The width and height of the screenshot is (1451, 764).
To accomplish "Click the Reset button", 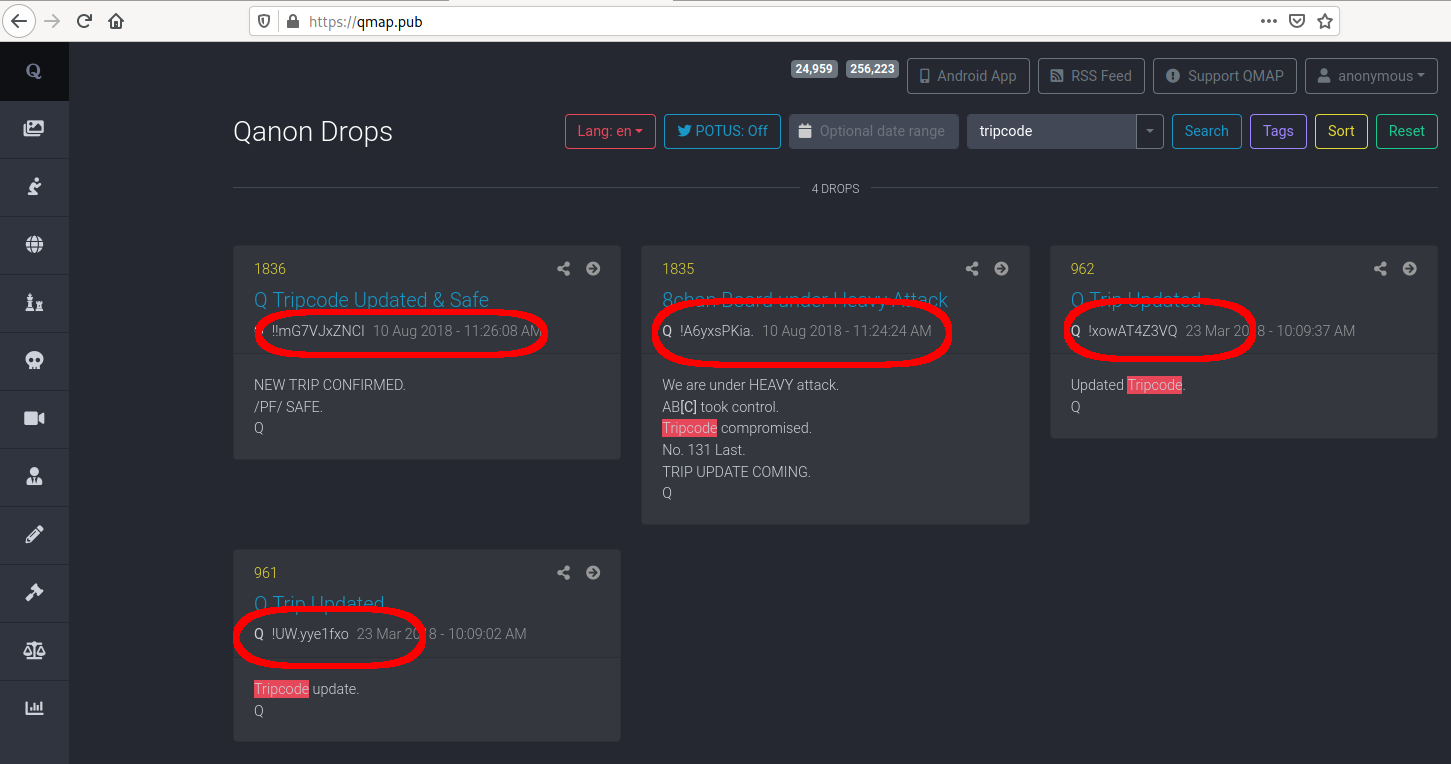I will click(x=1407, y=131).
